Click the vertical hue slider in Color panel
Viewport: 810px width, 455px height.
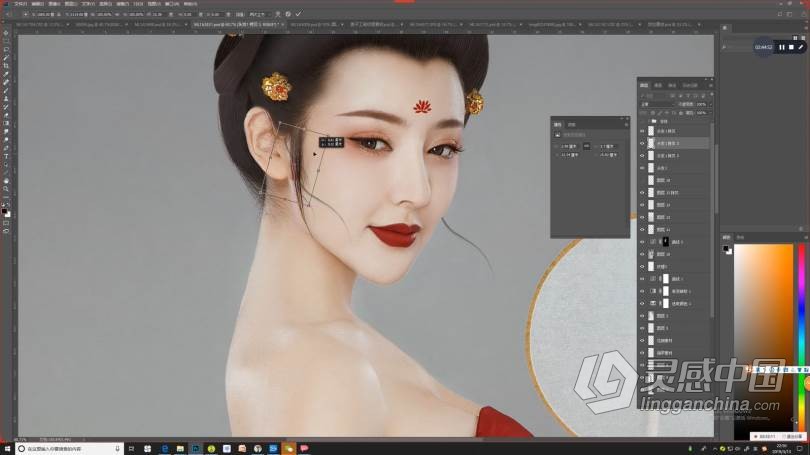click(x=802, y=341)
